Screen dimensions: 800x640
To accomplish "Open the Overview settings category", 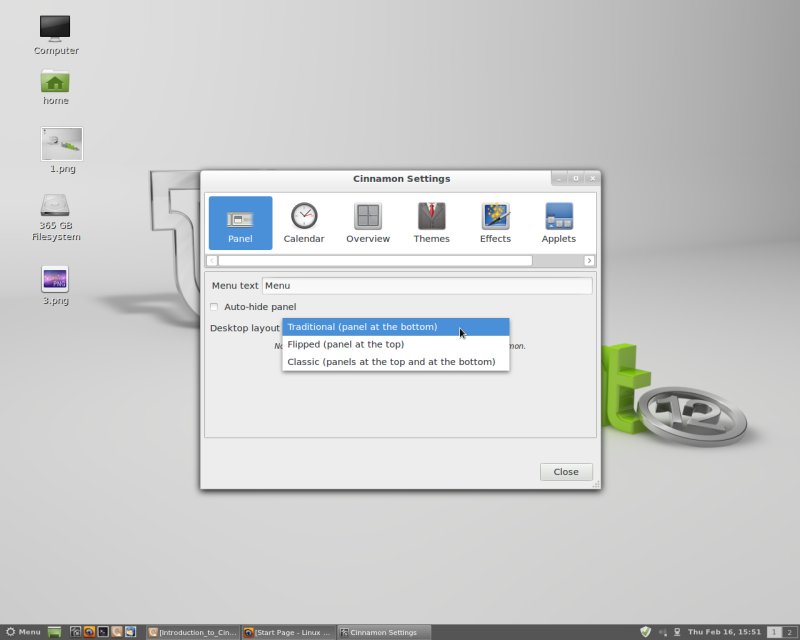I will (x=368, y=223).
